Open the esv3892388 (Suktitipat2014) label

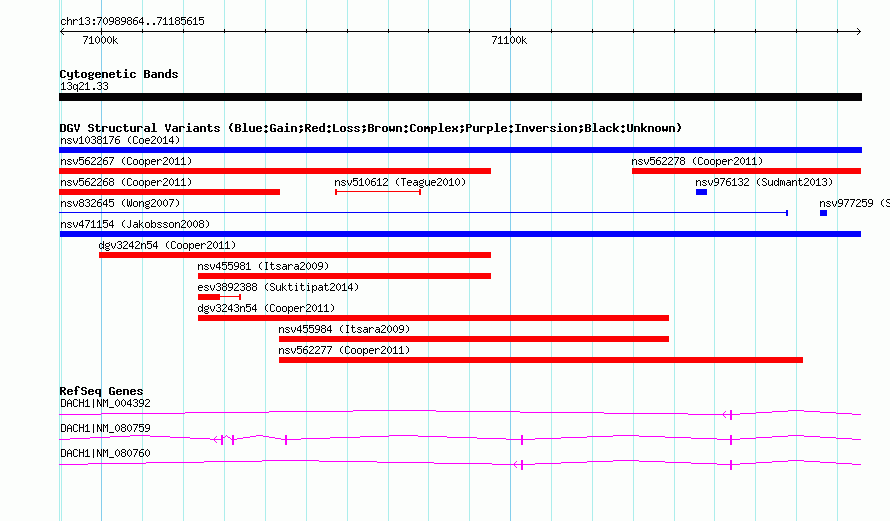[x=278, y=287]
